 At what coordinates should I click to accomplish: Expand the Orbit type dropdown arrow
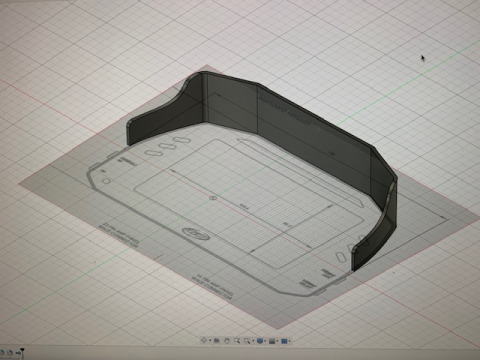[x=210, y=340]
